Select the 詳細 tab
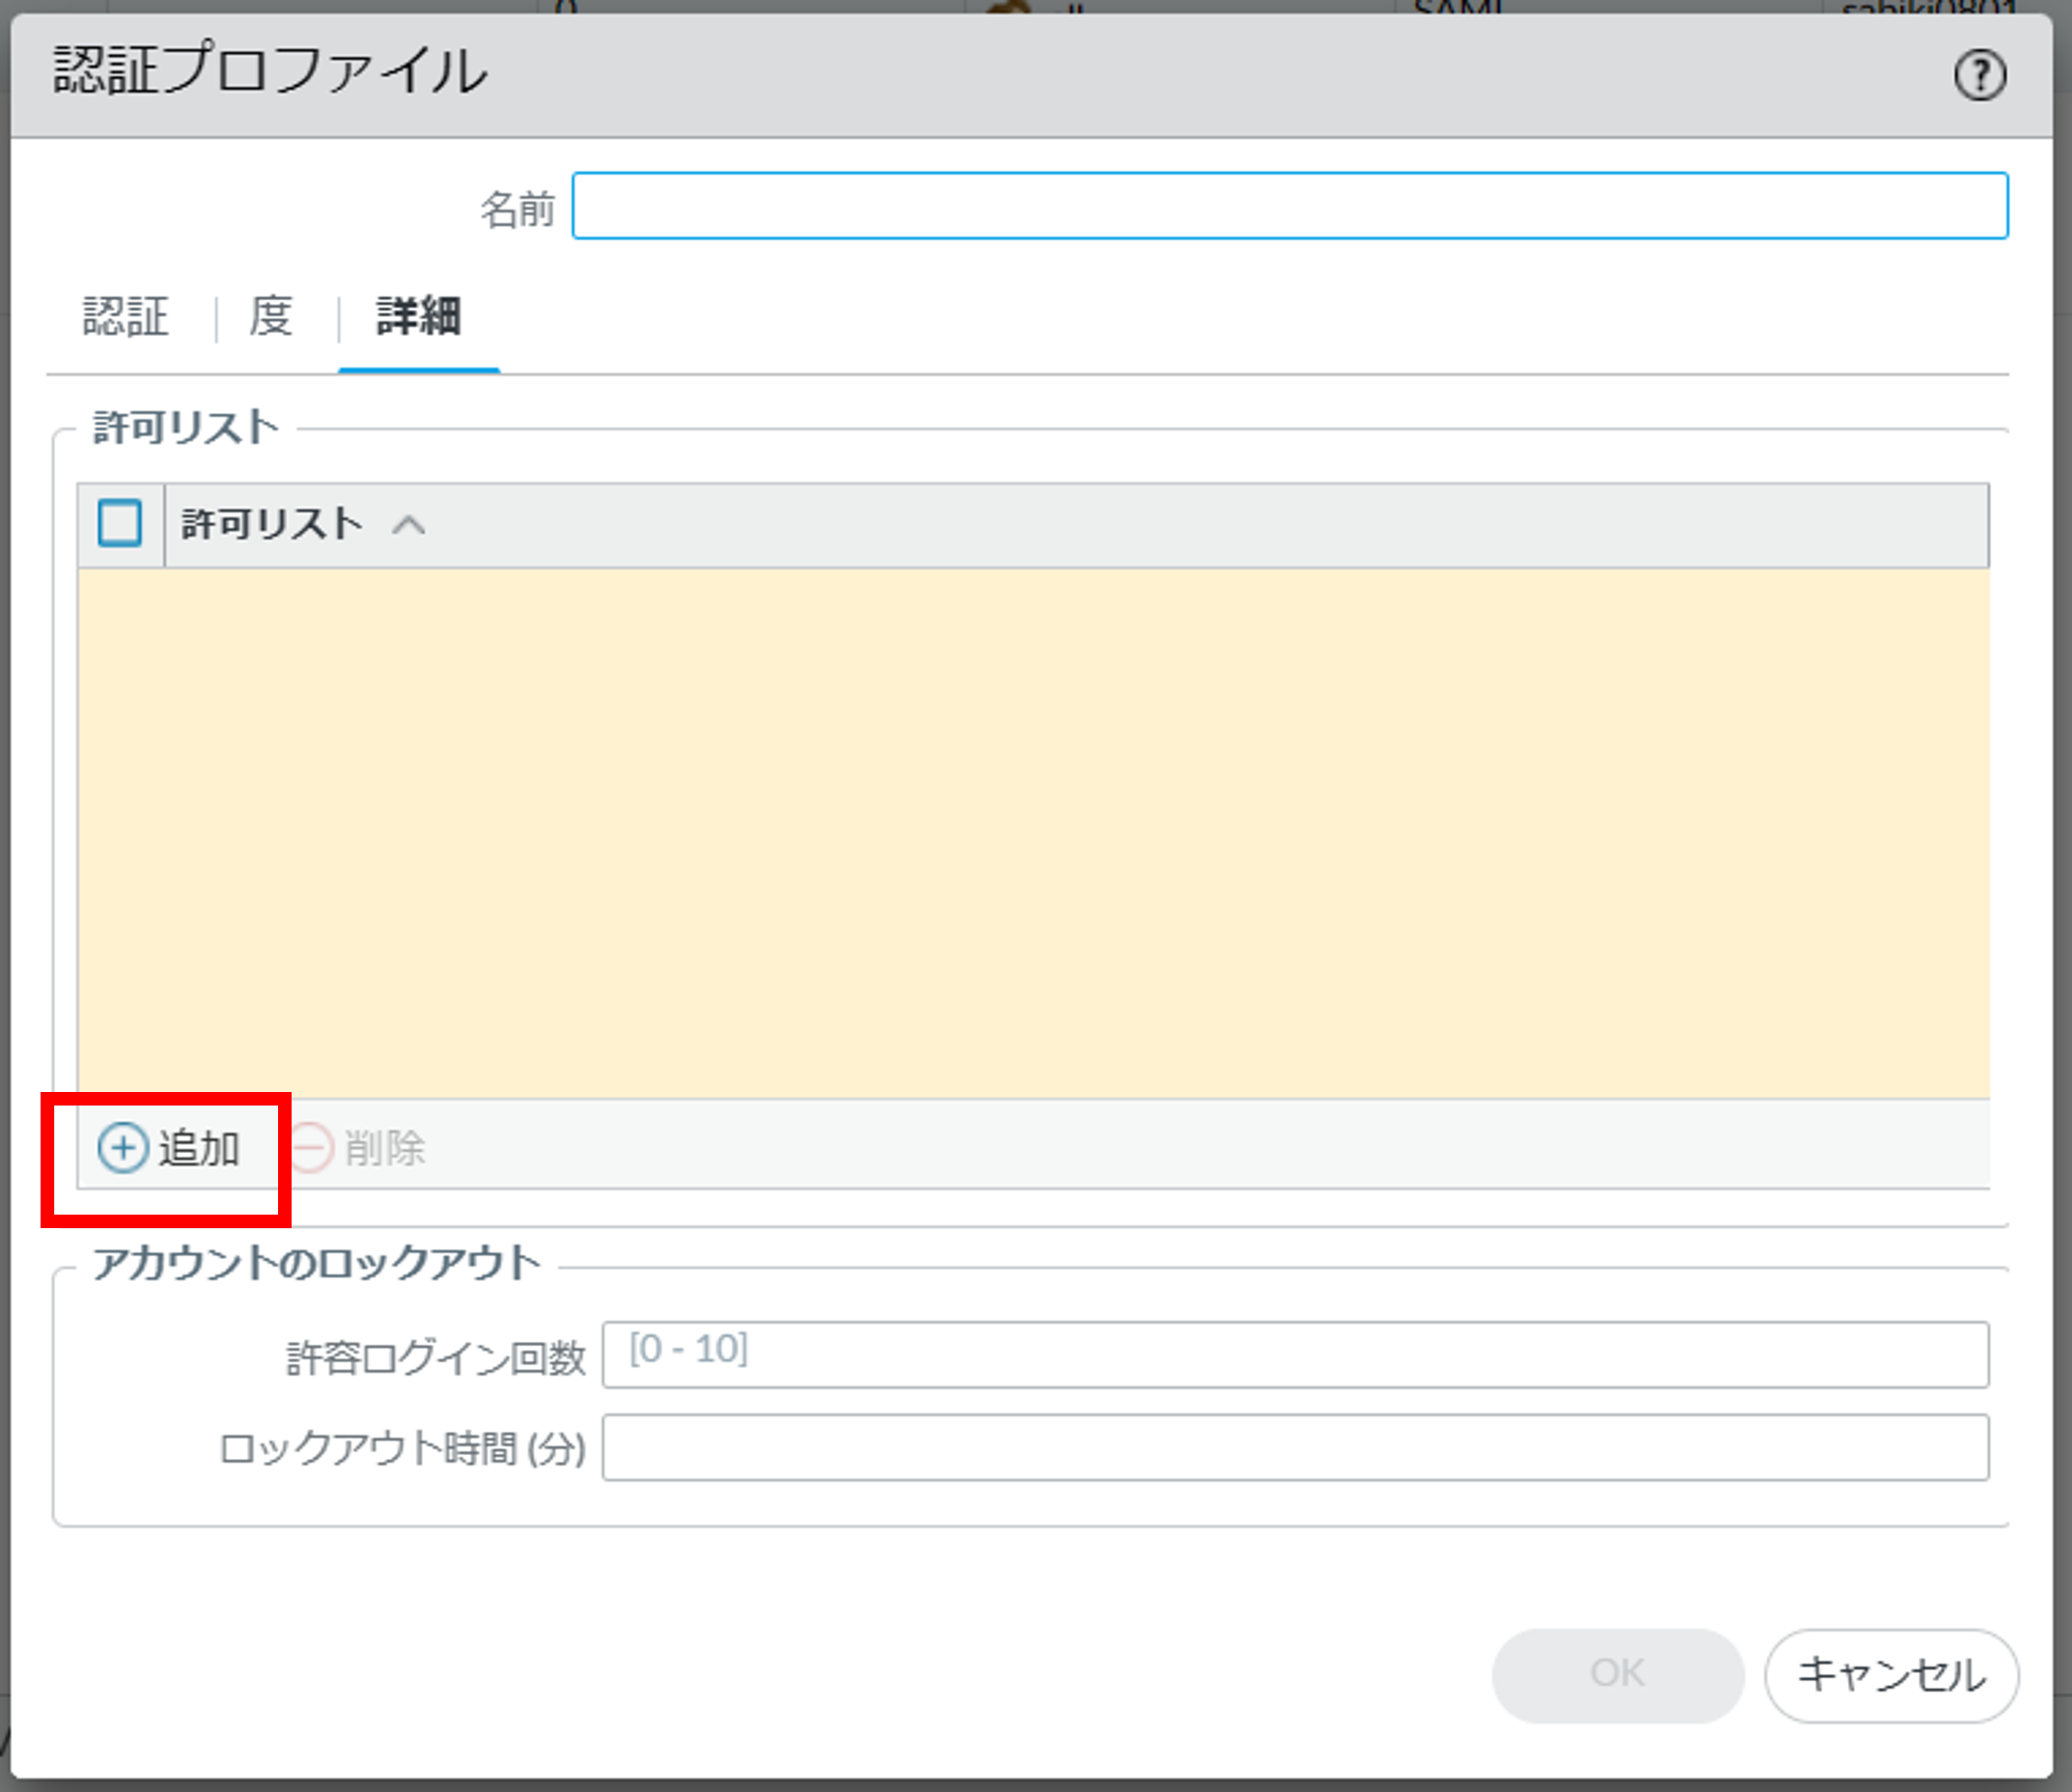Screen dimensions: 2072x1792 pos(418,317)
